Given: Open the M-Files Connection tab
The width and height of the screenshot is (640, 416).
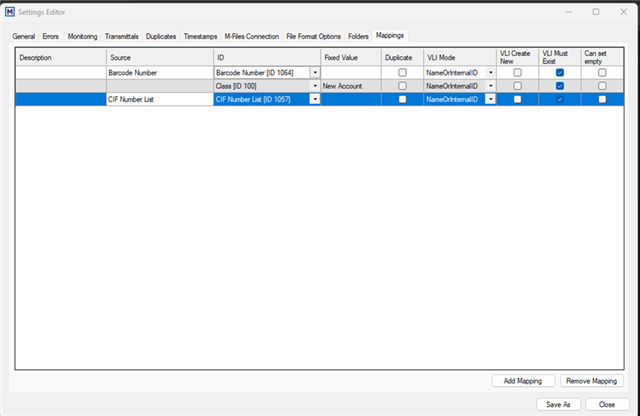Looking at the screenshot, I should point(252,36).
